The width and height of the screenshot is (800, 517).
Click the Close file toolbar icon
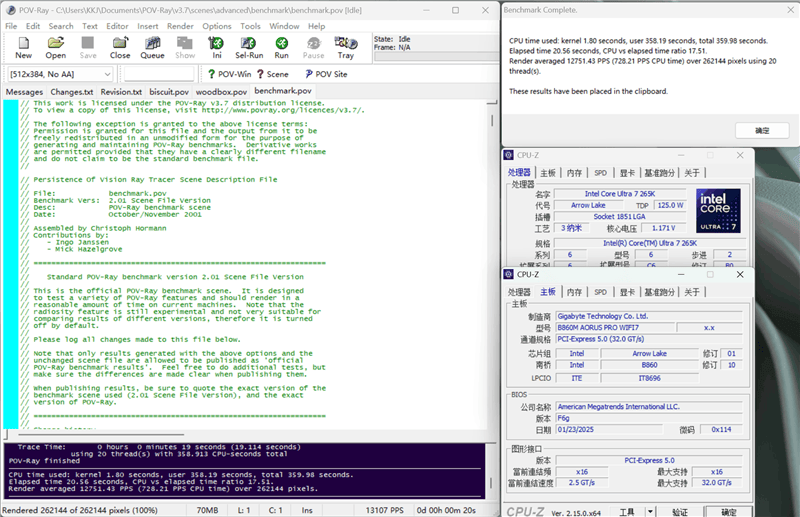[120, 48]
